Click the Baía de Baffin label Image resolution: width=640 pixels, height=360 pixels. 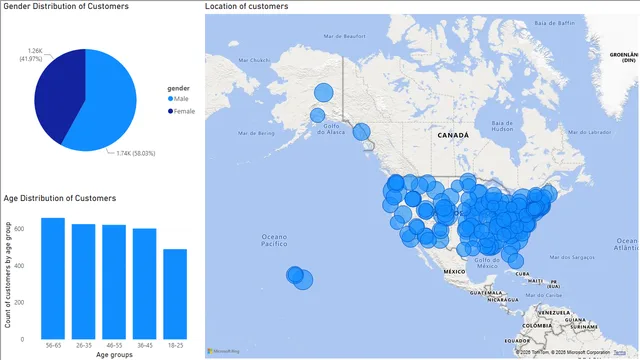555,23
